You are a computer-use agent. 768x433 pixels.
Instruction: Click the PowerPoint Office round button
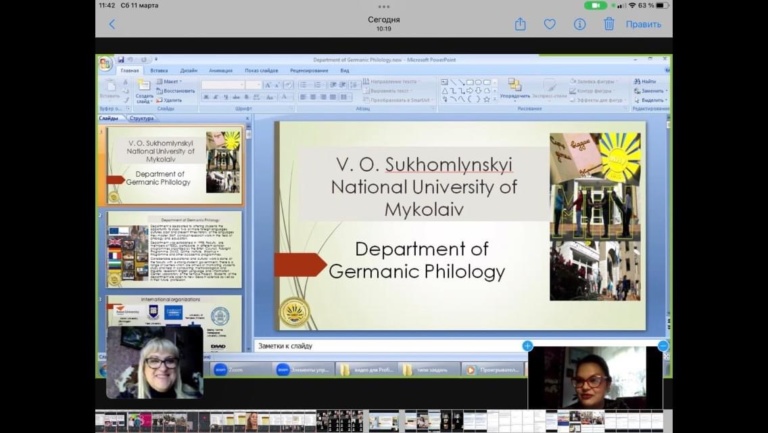click(106, 64)
